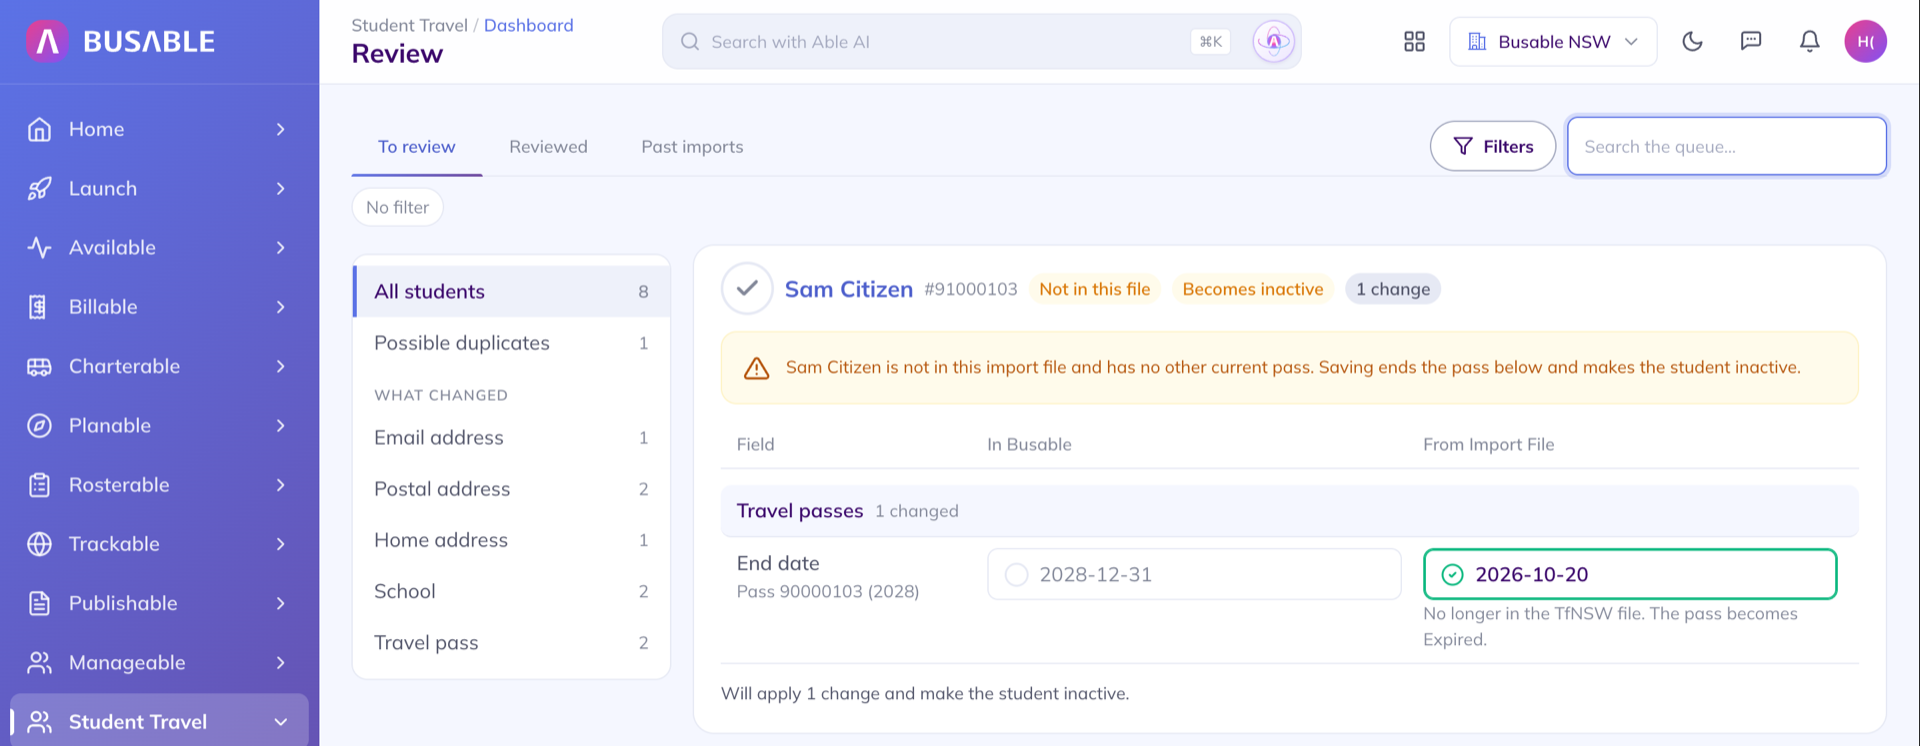This screenshot has height=746, width=1920.
Task: Click the Busable logo icon
Action: 47,41
